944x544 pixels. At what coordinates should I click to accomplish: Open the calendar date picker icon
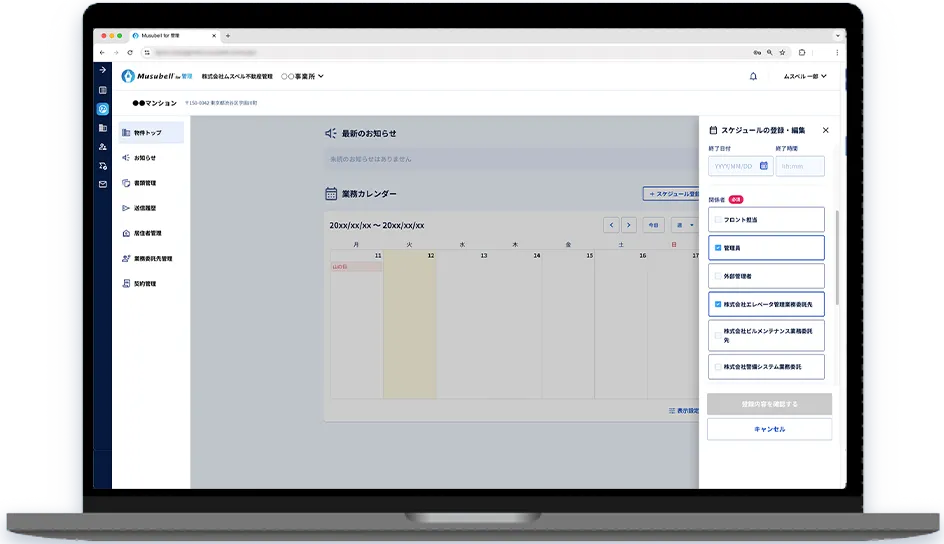[763, 165]
